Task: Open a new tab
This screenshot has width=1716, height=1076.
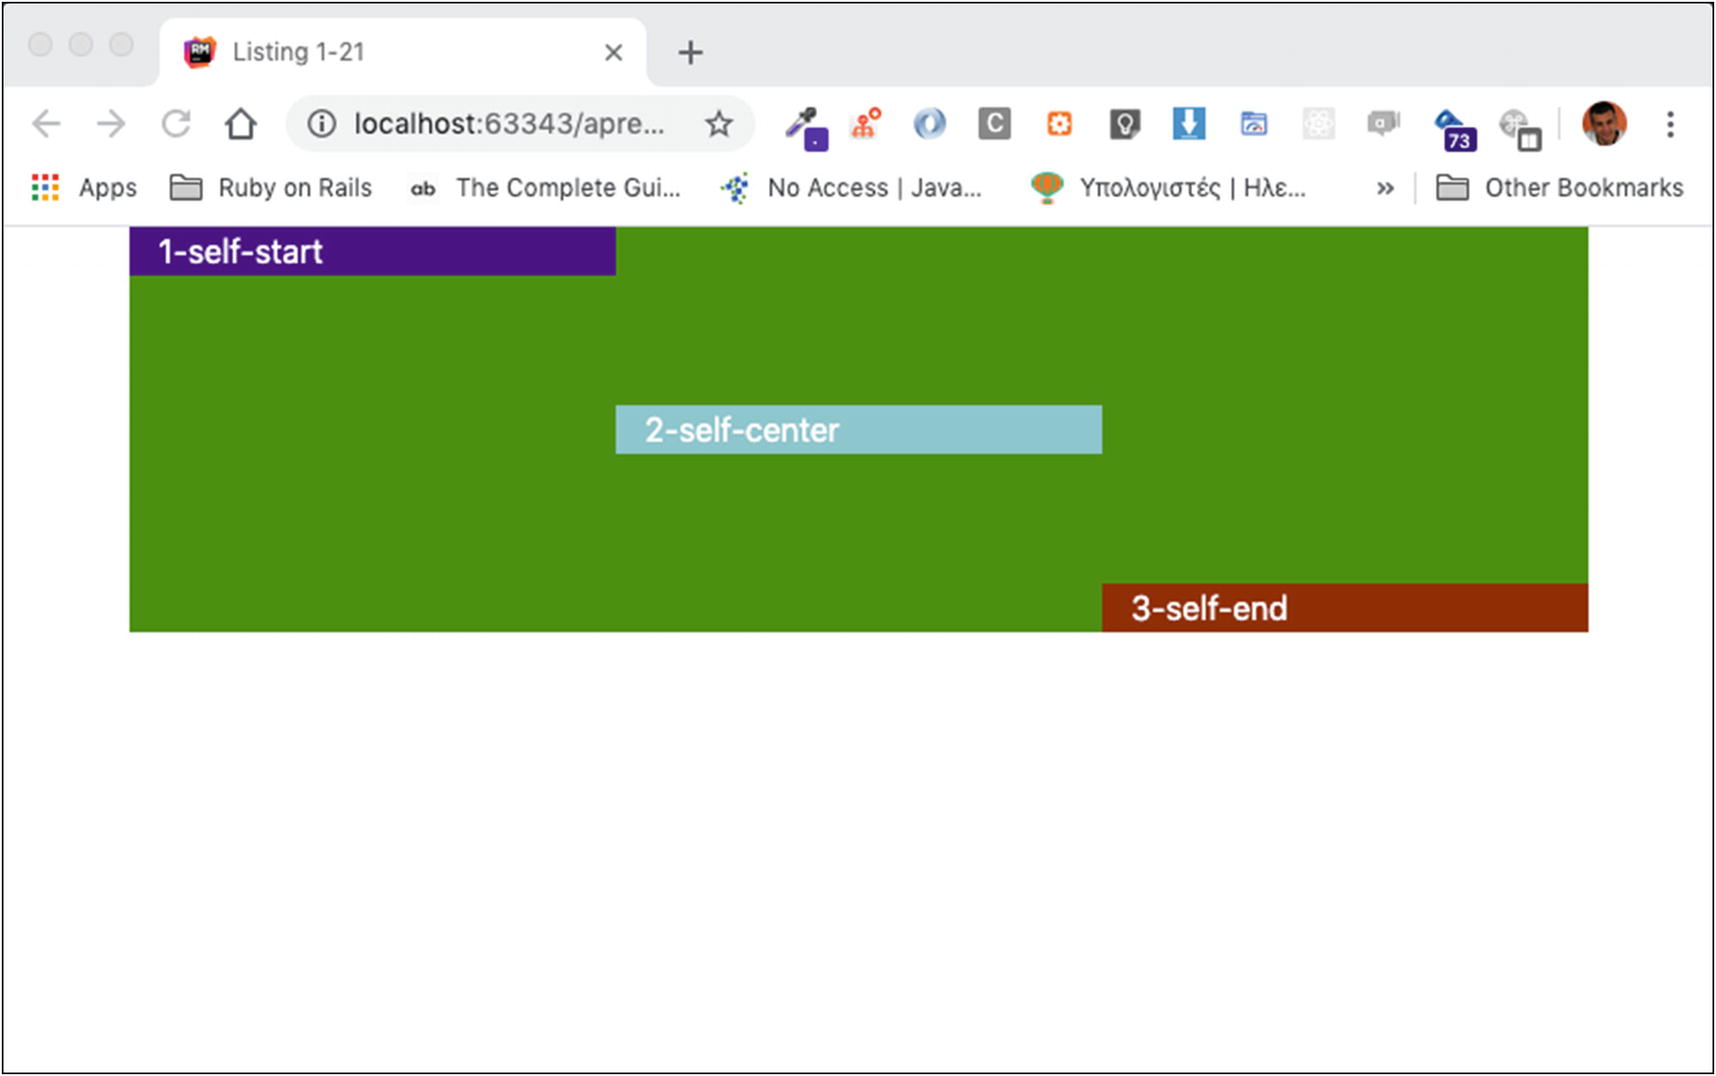Action: pyautogui.click(x=690, y=52)
